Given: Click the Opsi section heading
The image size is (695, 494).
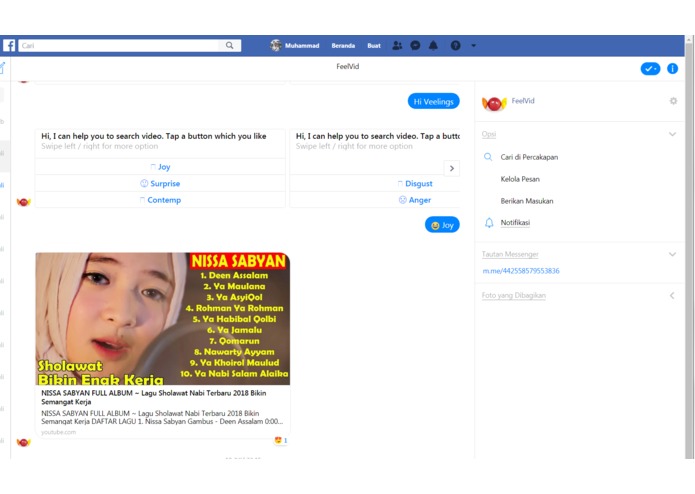Looking at the screenshot, I should point(489,134).
